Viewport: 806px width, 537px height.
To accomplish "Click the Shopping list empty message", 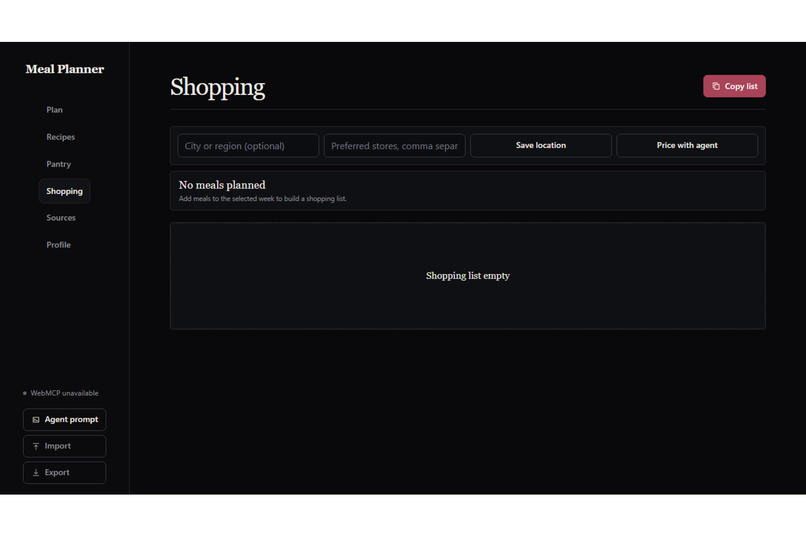I will pos(468,276).
